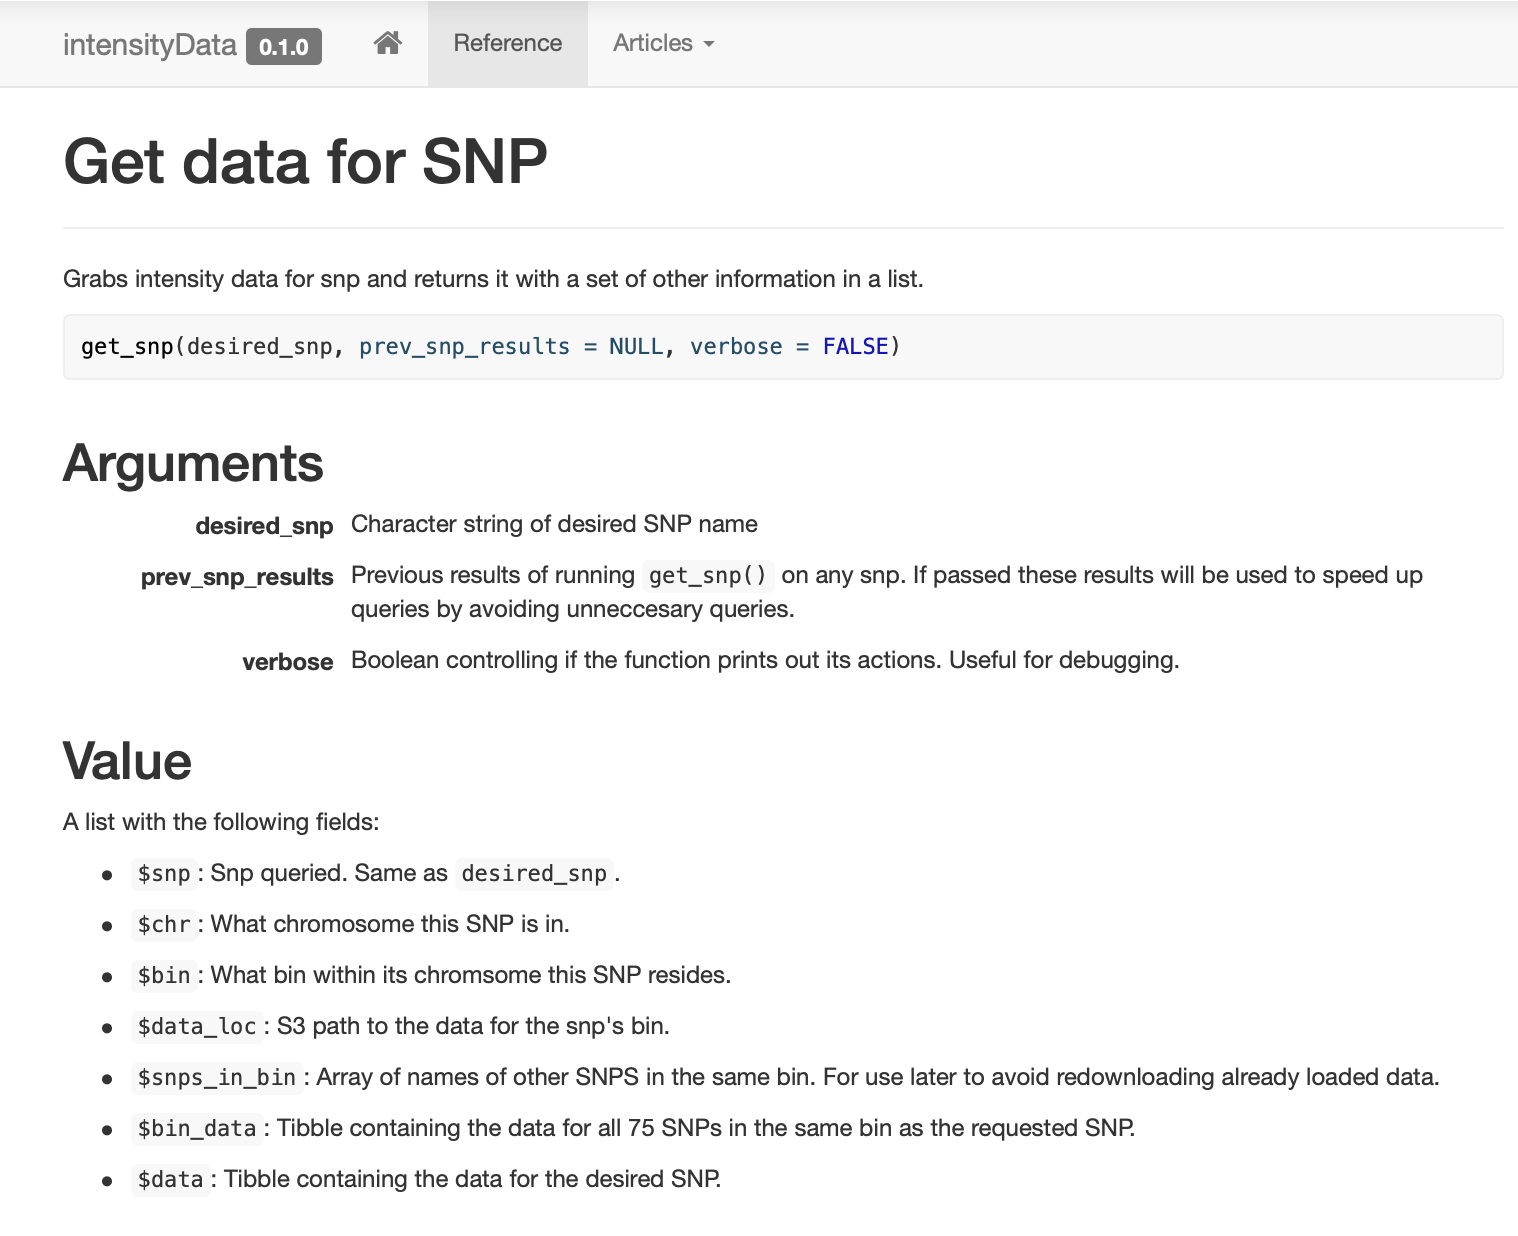
Task: Expand the Articles dropdown menu
Action: click(x=663, y=43)
